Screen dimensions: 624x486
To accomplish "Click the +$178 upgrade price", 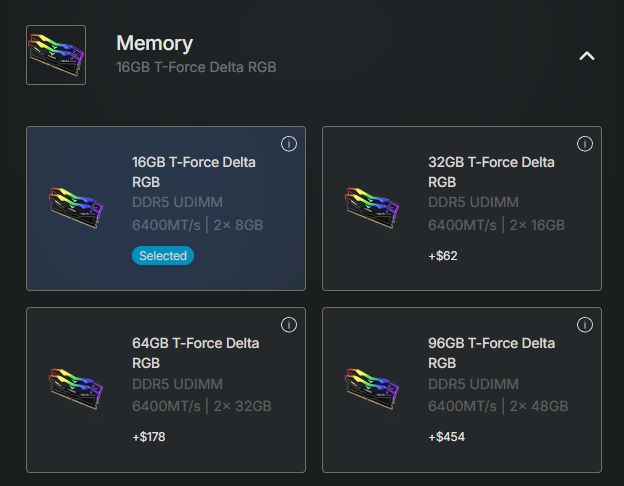I will pyautogui.click(x=151, y=437).
